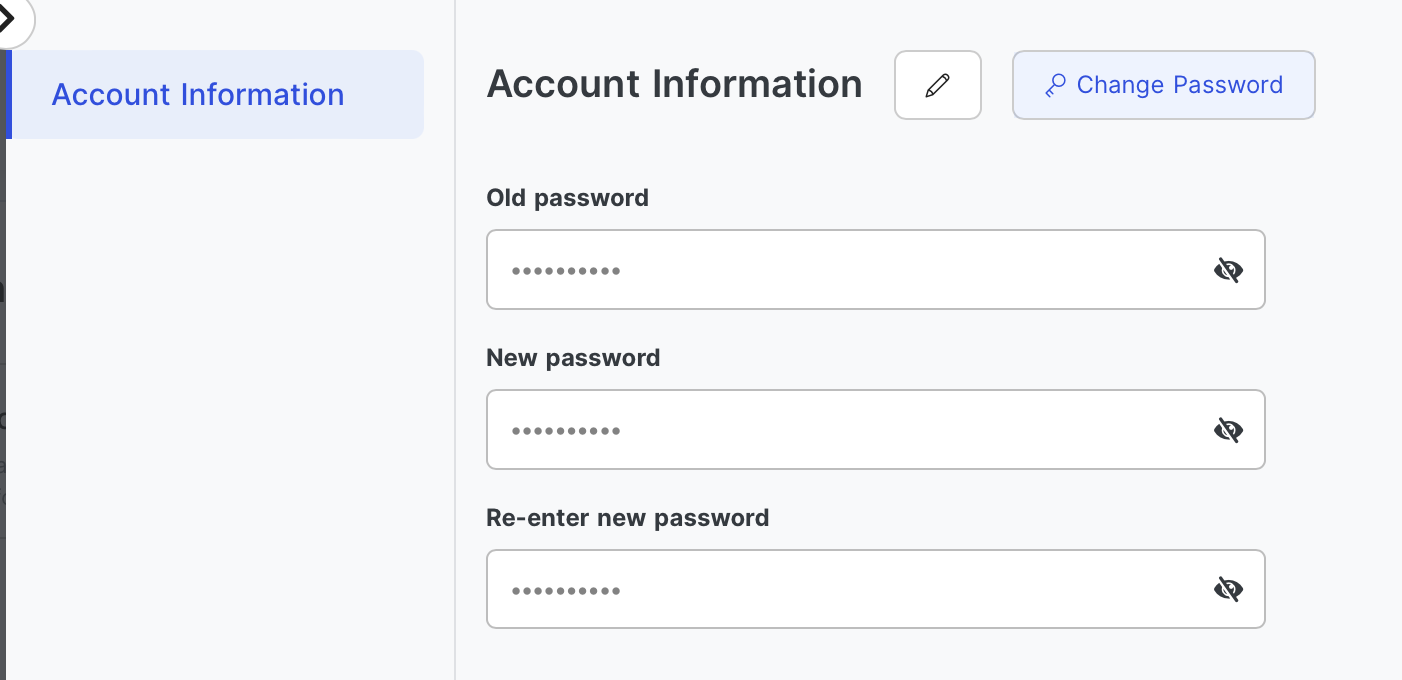Unhide the Re-enter new password text
This screenshot has width=1402, height=680.
(1228, 590)
